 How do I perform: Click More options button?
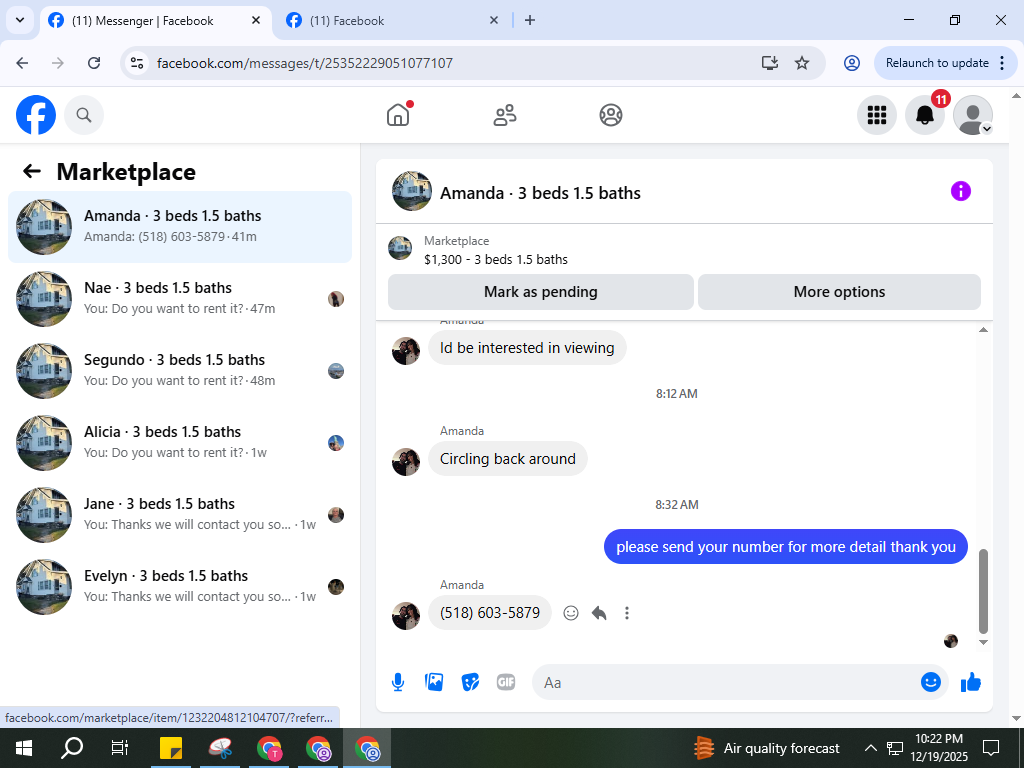839,292
